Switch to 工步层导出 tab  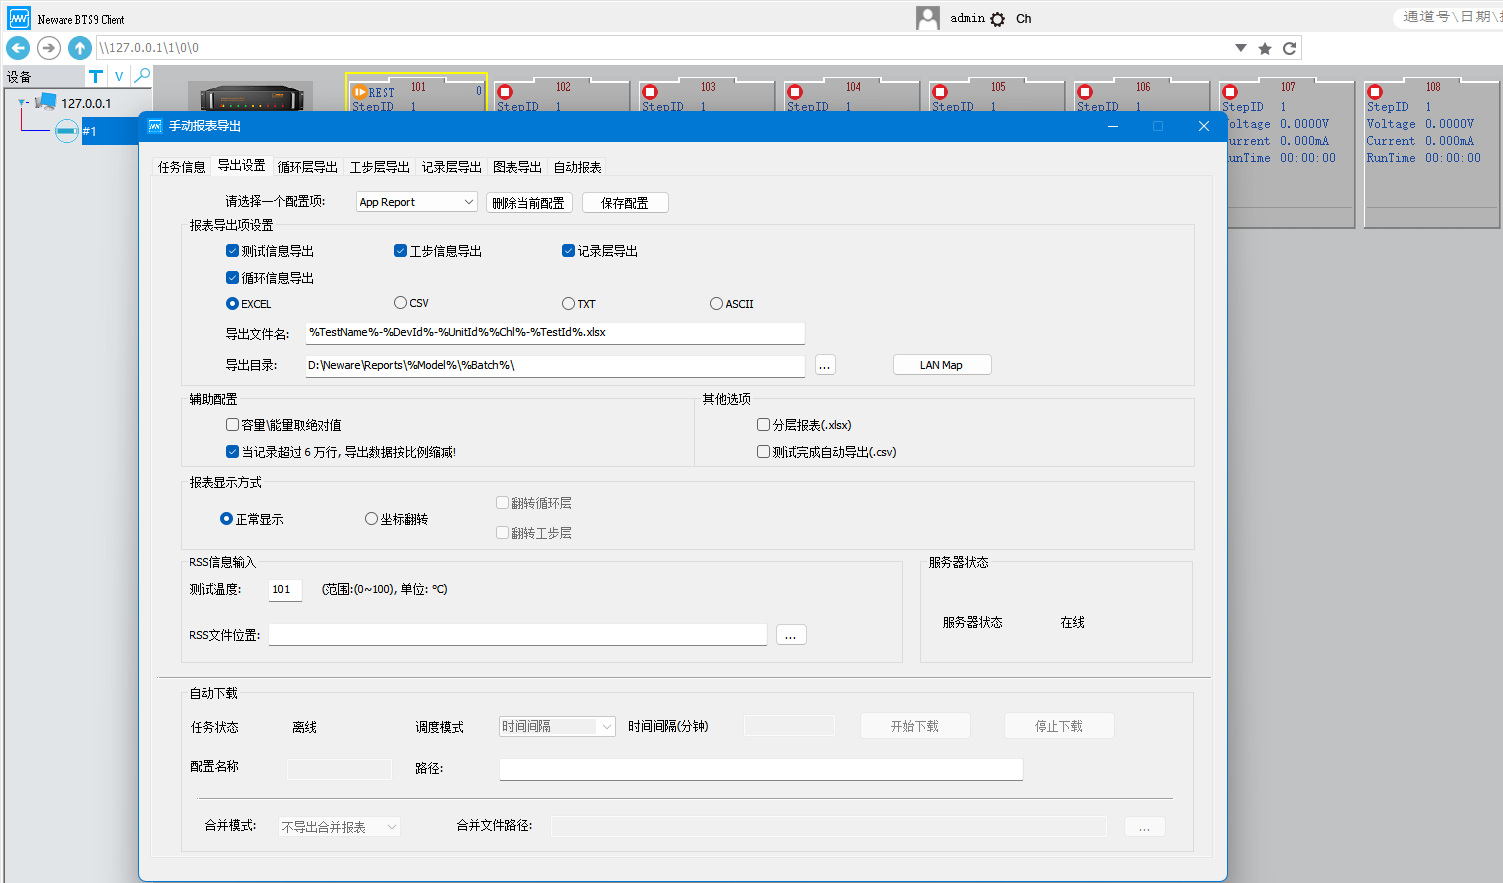pyautogui.click(x=380, y=167)
